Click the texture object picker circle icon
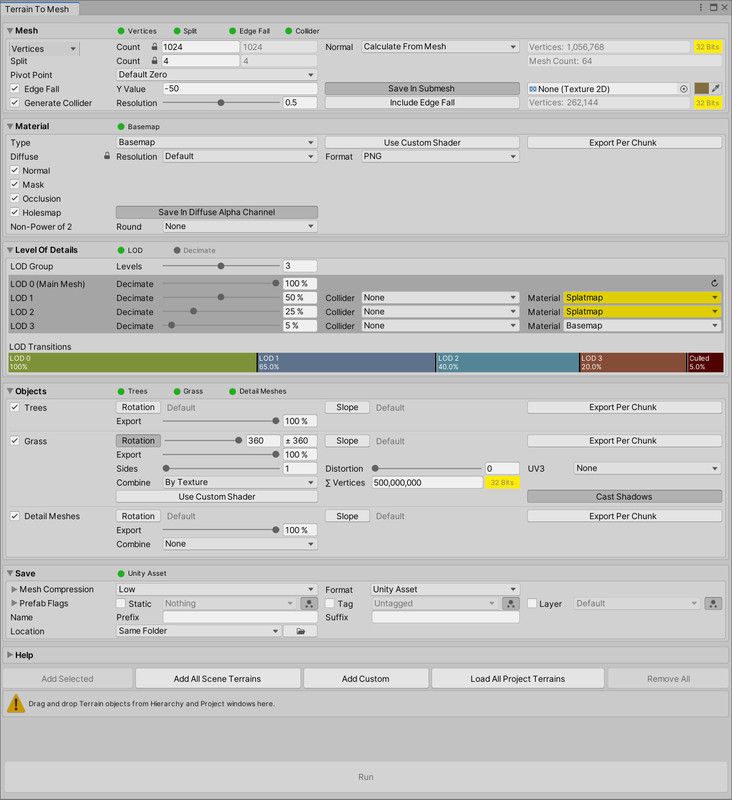The image size is (732, 800). (x=684, y=89)
